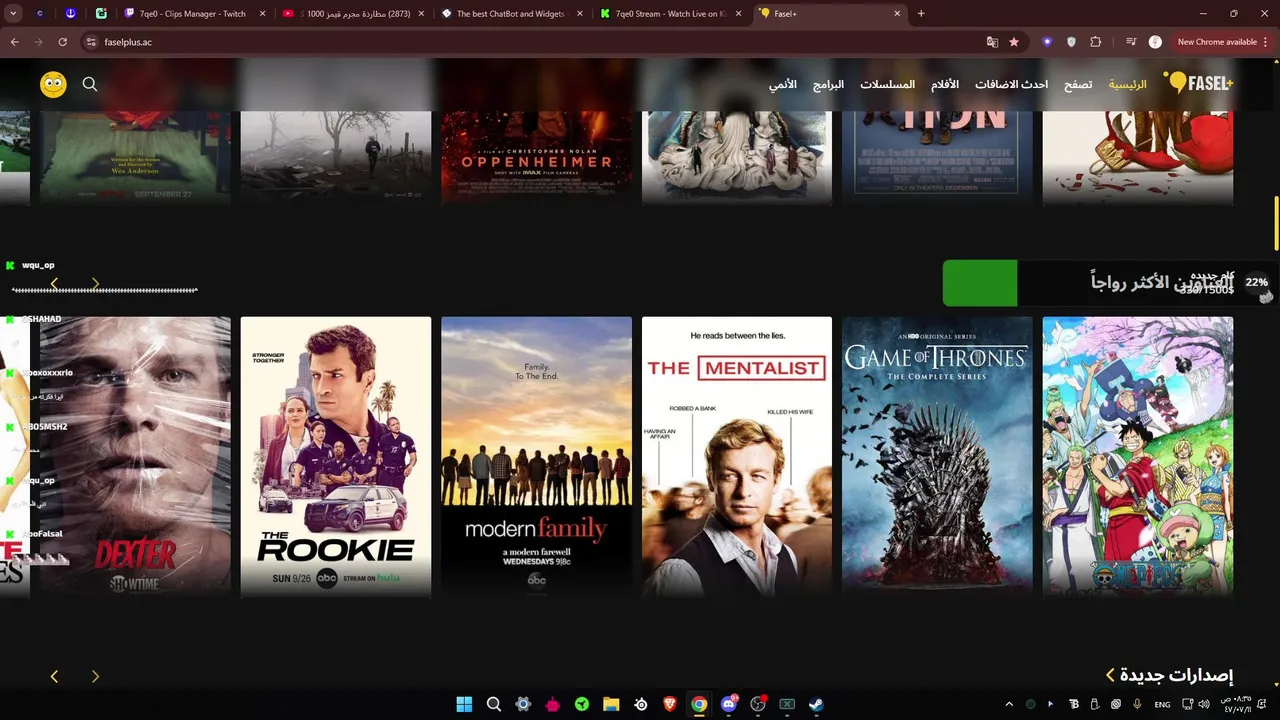Open SteelSeries app in taskbar
This screenshot has width=1280, height=720.
pos(641,704)
